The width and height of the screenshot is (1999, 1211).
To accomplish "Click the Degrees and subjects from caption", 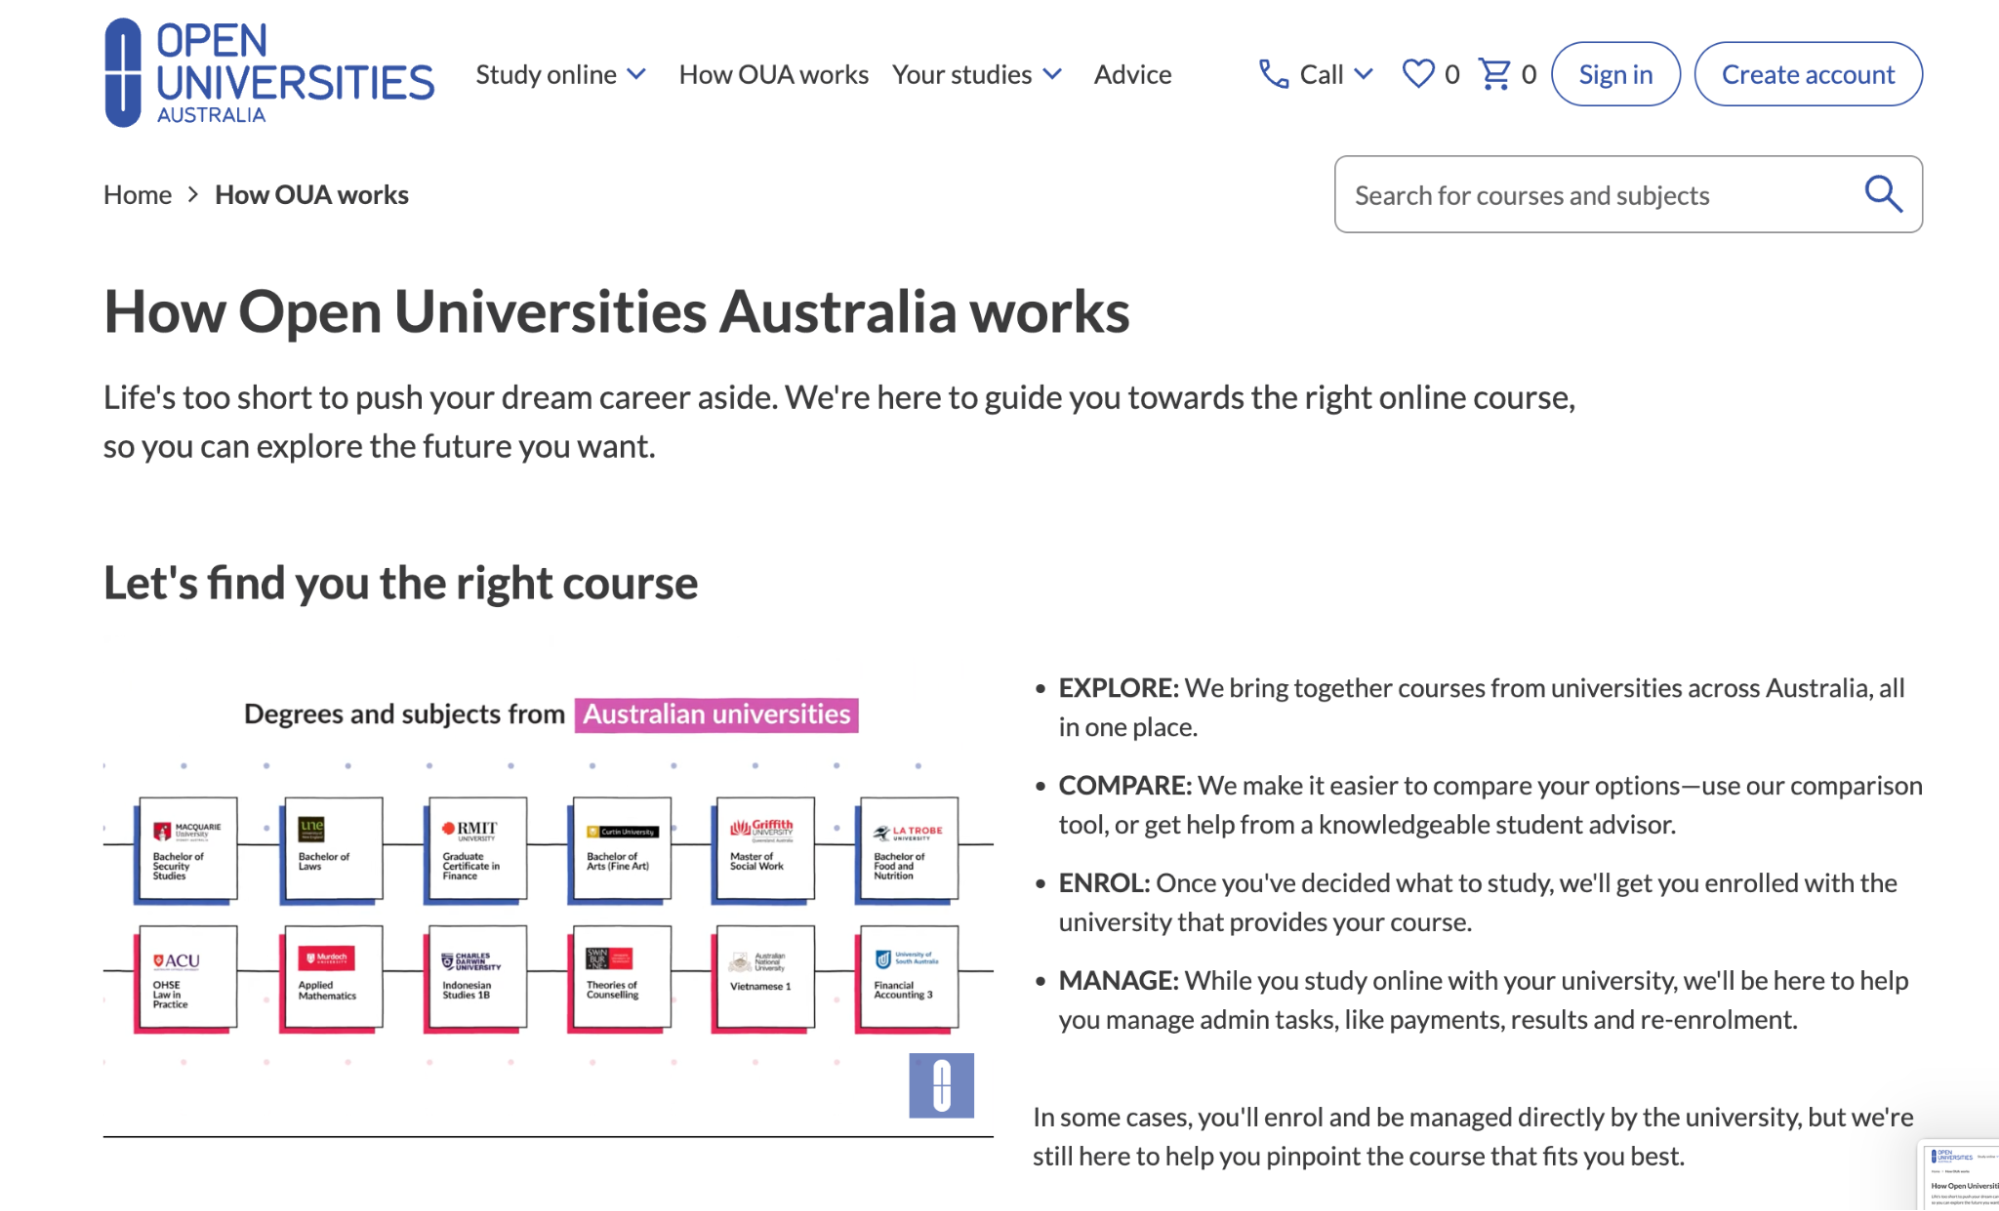I will pyautogui.click(x=404, y=714).
